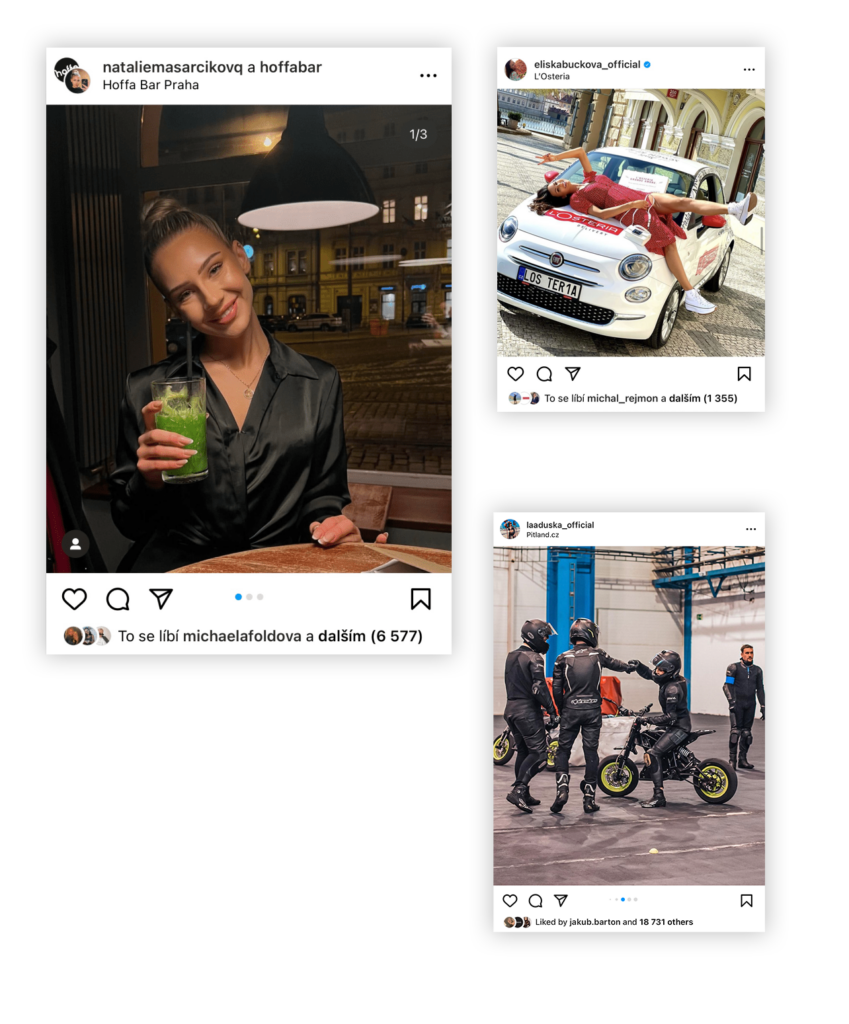Open the L'Osteria Fiat photo
The height and width of the screenshot is (1024, 849).
point(631,223)
